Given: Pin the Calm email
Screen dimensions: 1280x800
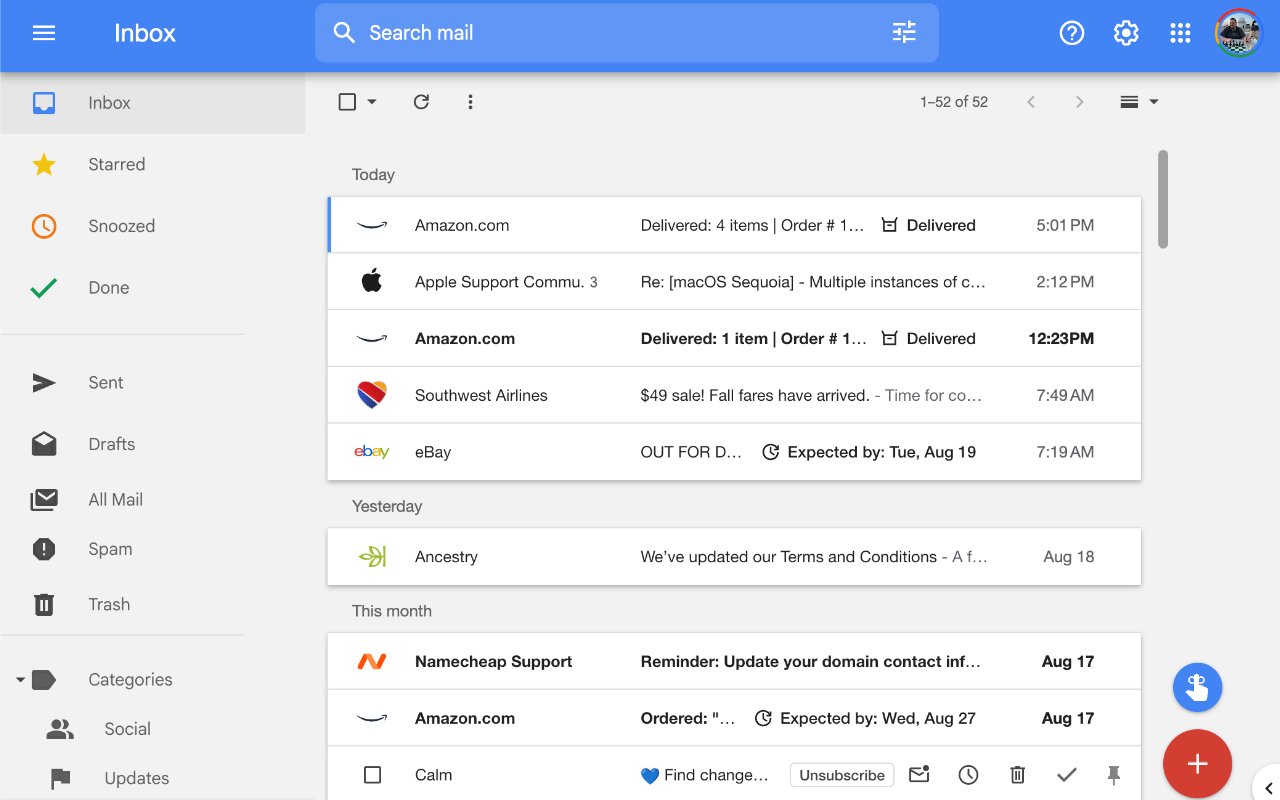Looking at the screenshot, I should (1114, 775).
